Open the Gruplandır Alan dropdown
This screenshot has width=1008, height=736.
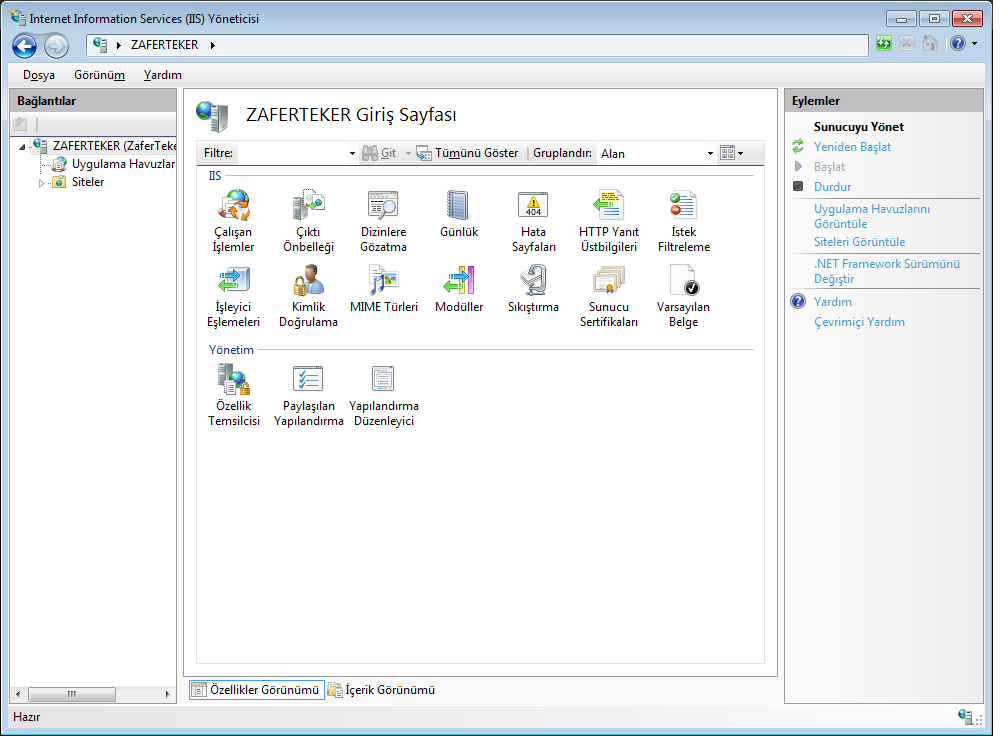(710, 154)
